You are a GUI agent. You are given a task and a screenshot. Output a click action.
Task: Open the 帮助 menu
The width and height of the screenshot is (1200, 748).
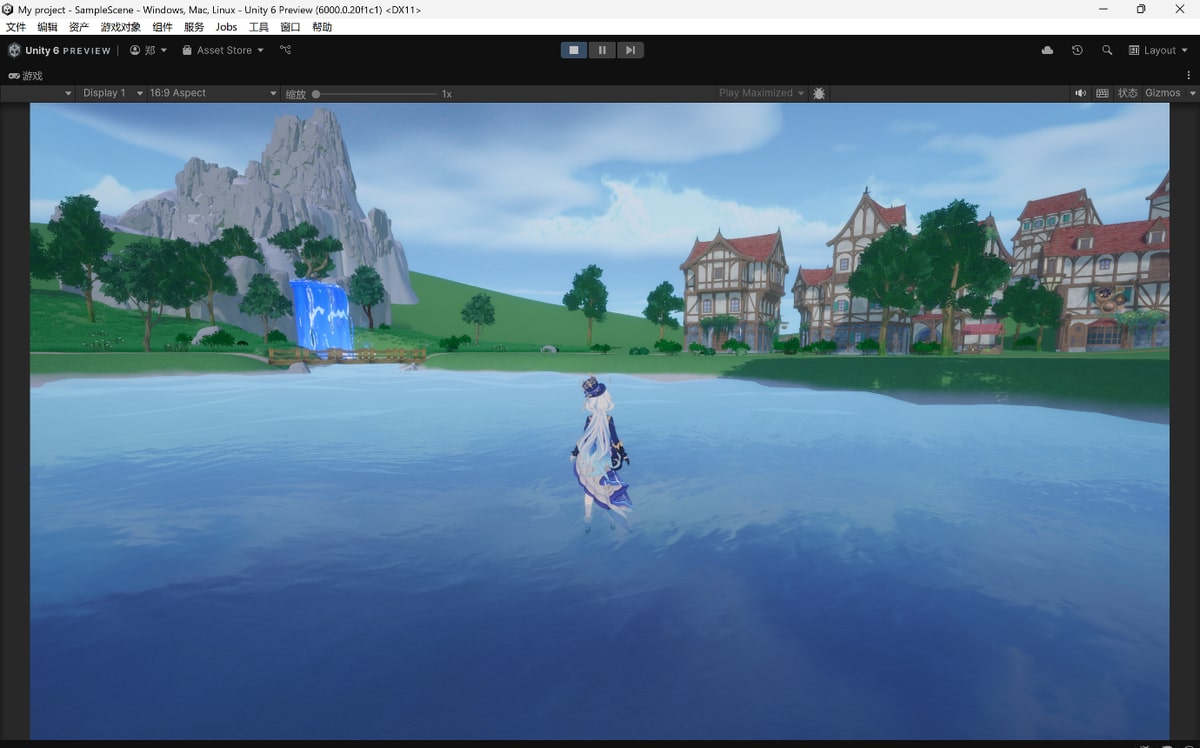pyautogui.click(x=322, y=27)
